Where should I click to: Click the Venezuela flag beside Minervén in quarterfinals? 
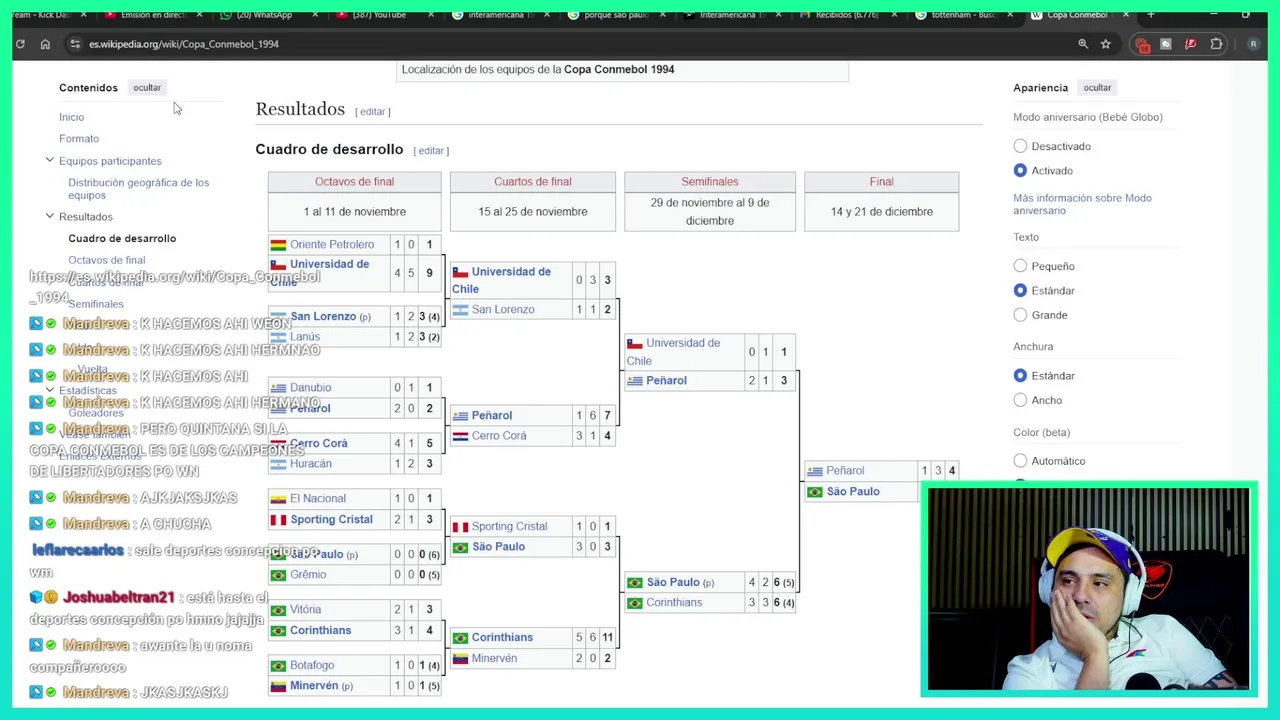(x=460, y=659)
